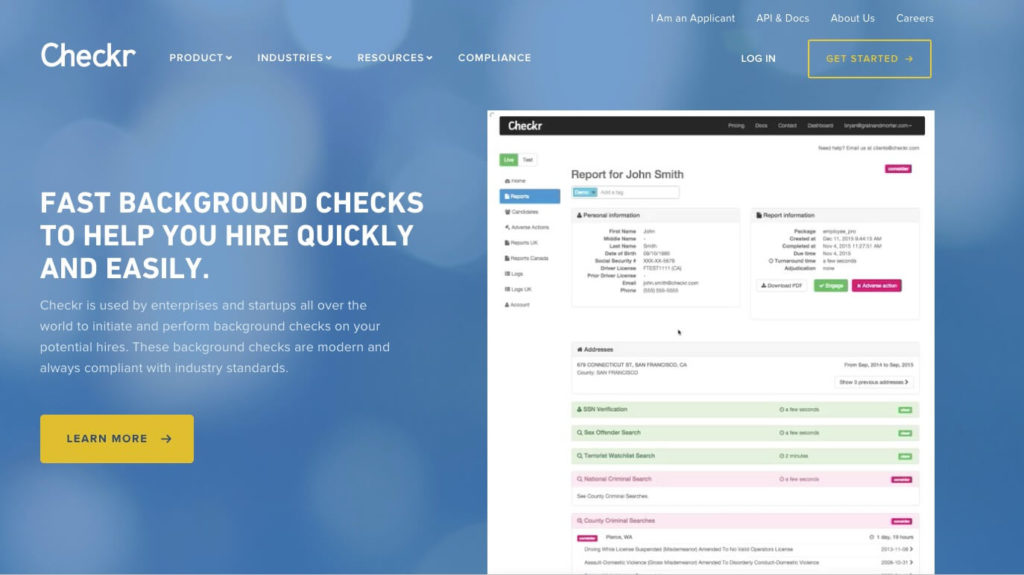
Task: Click the Need help email text
Action: tap(869, 148)
